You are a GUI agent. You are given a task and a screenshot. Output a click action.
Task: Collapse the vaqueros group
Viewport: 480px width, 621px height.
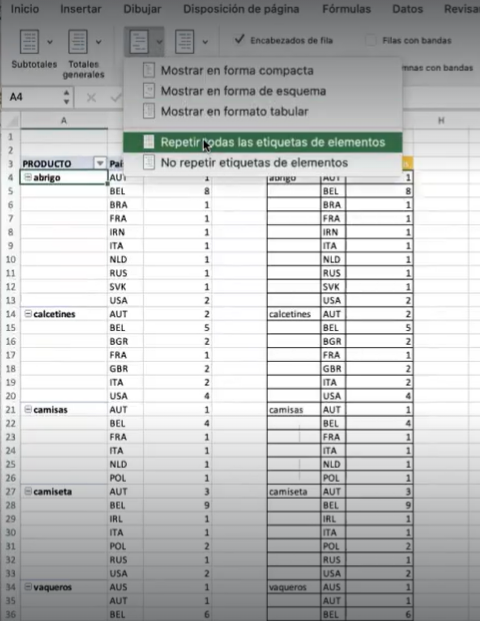[x=28, y=587]
